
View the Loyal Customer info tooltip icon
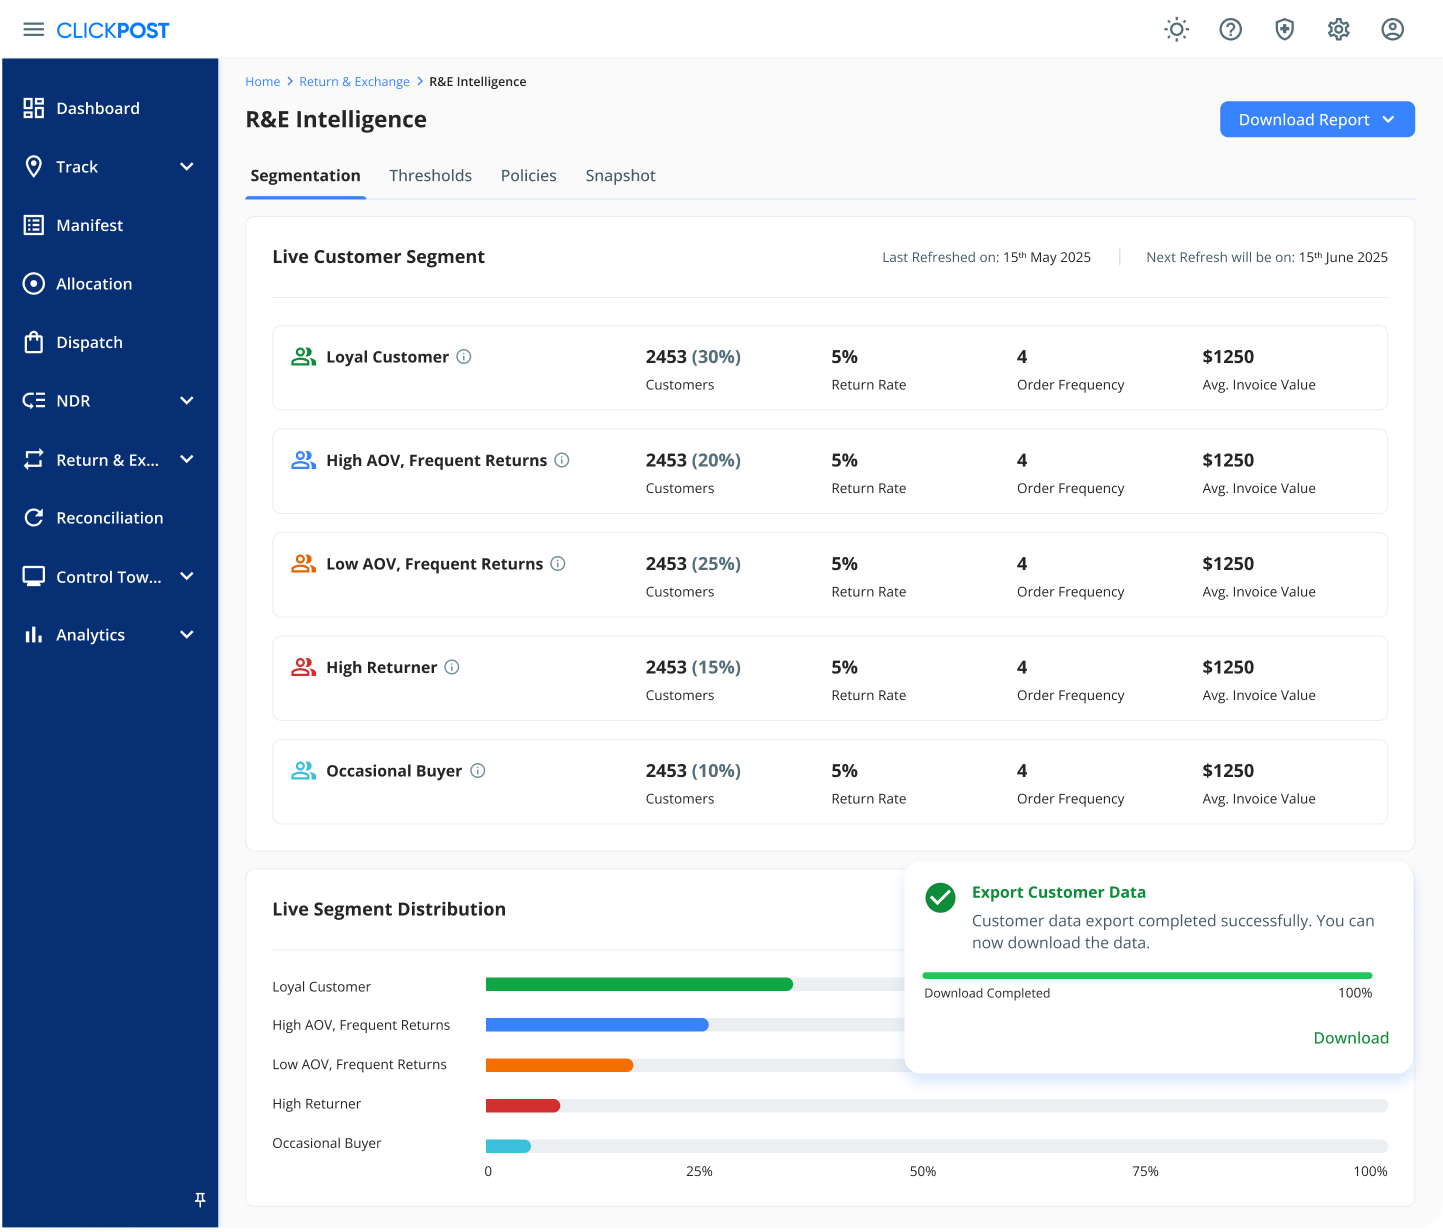pyautogui.click(x=464, y=356)
